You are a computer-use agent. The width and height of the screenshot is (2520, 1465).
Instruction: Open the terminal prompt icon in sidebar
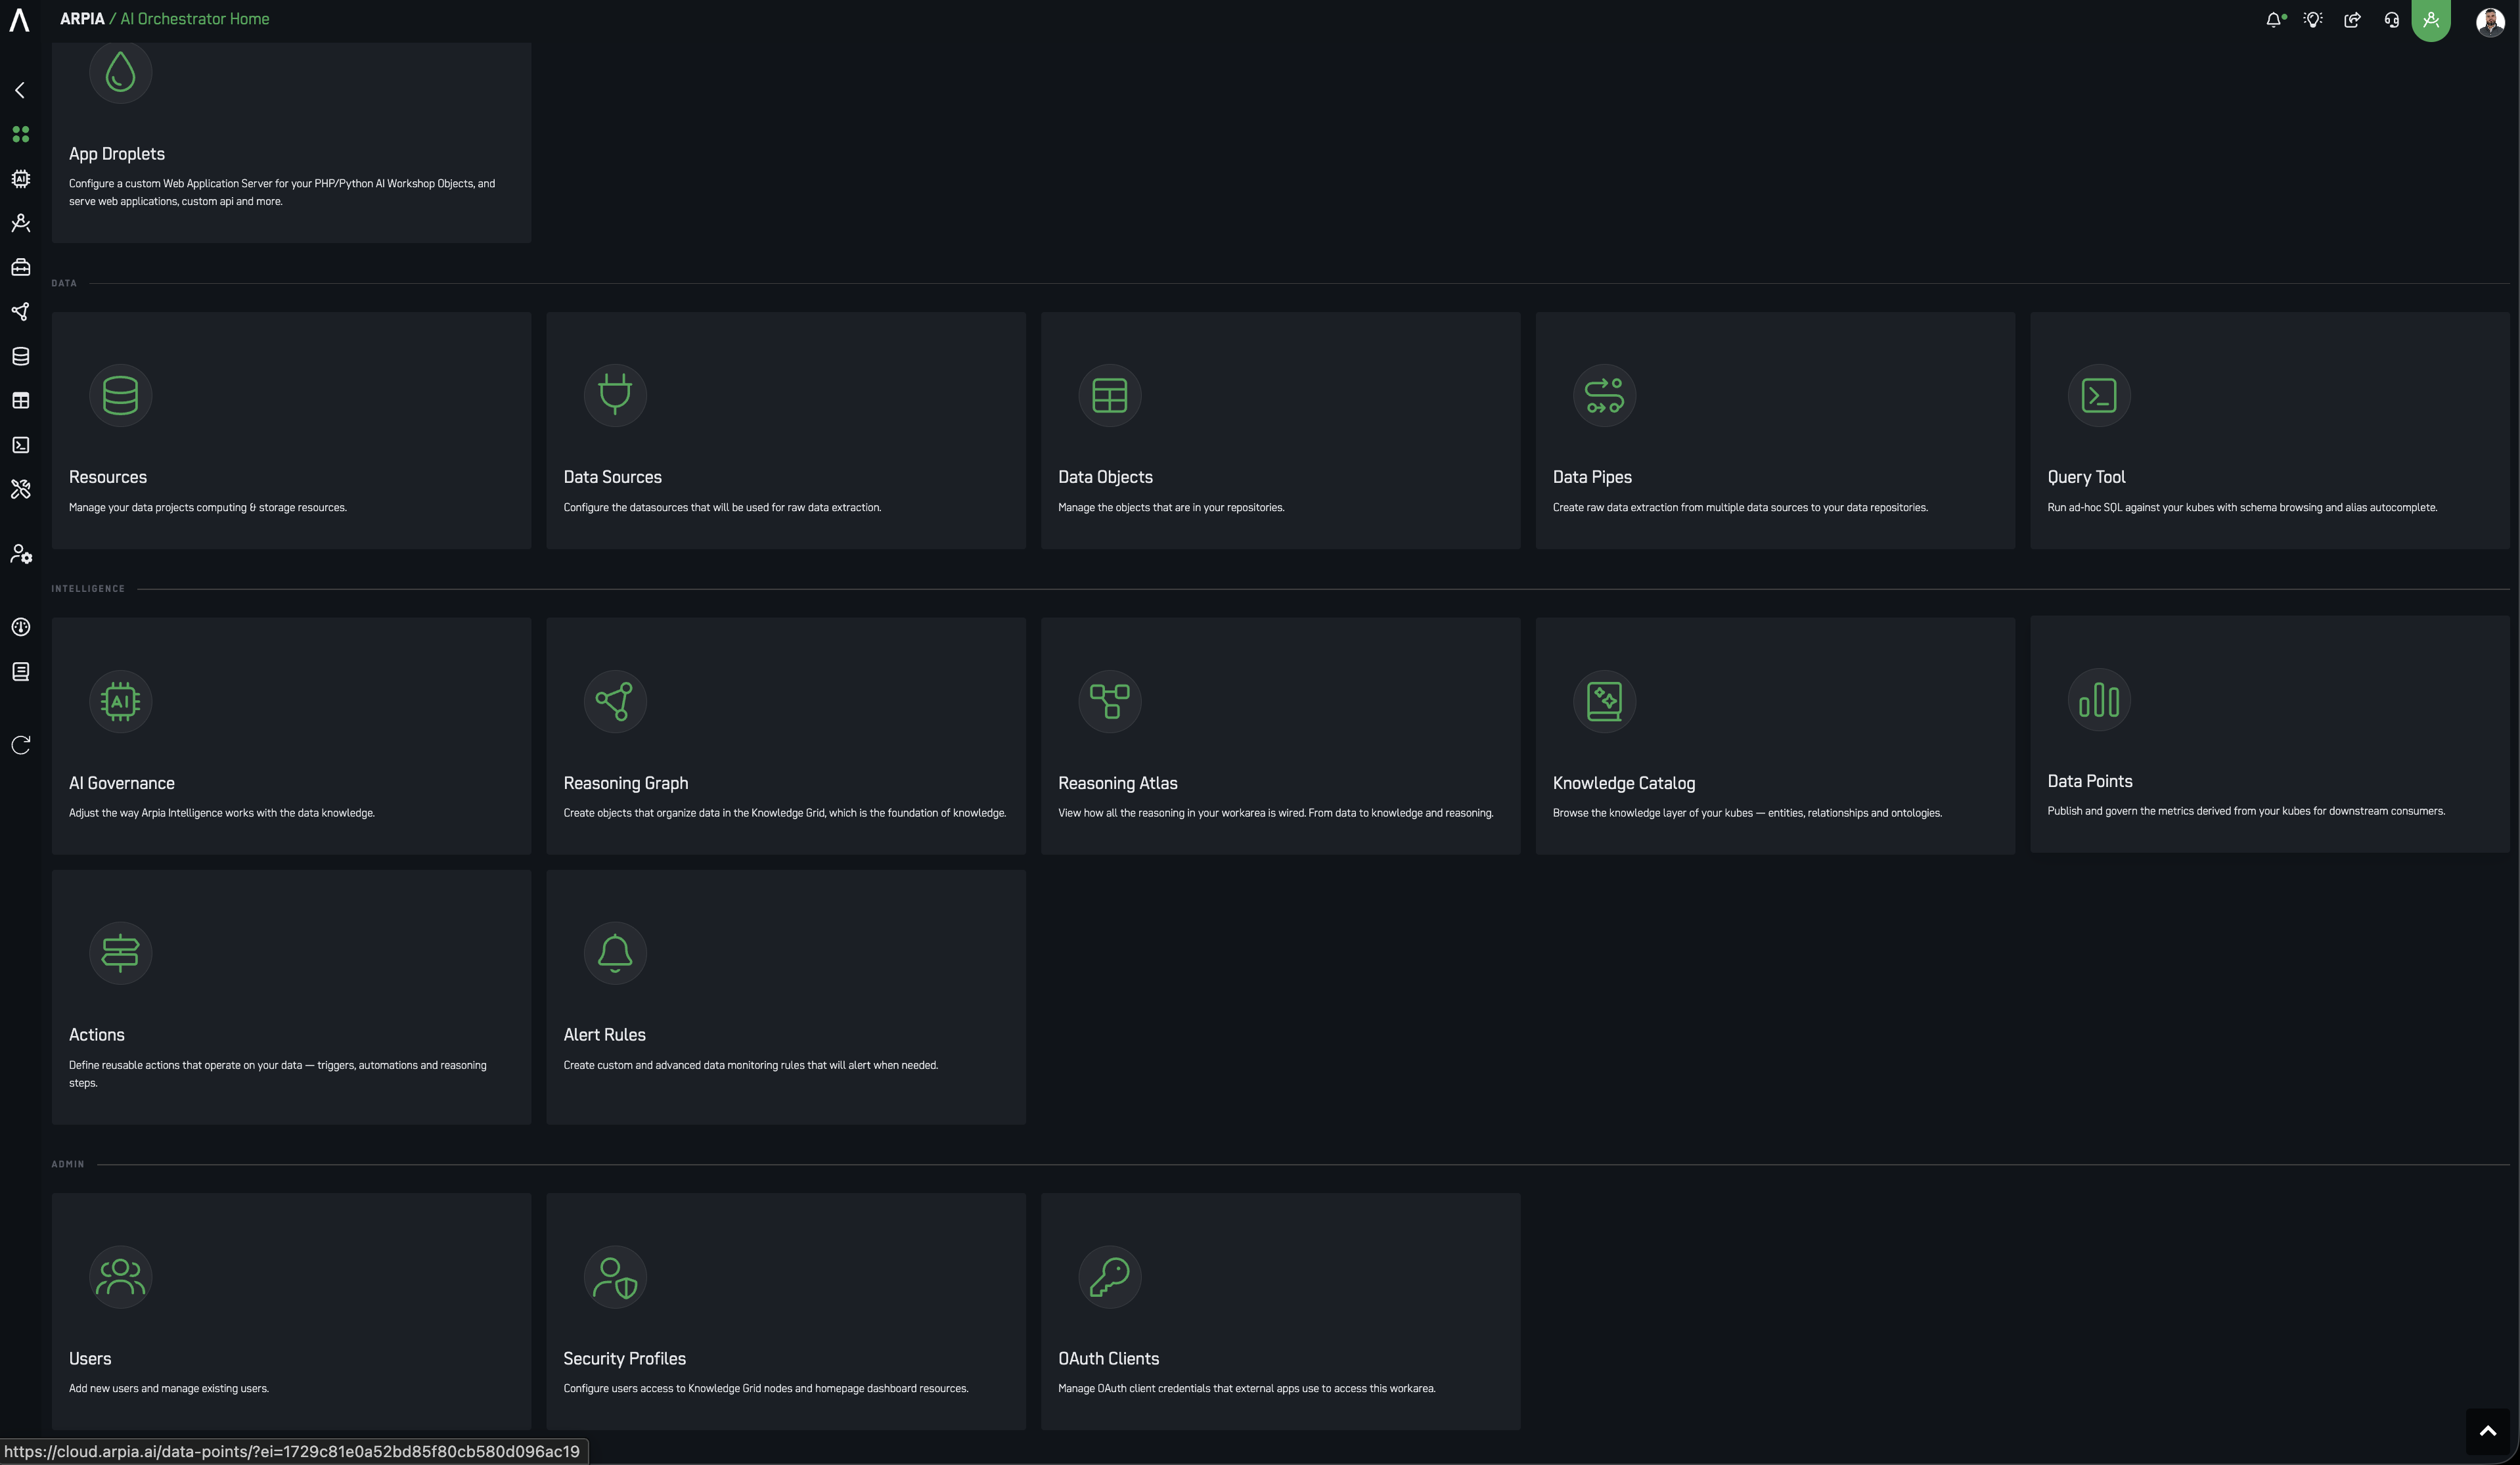click(20, 445)
